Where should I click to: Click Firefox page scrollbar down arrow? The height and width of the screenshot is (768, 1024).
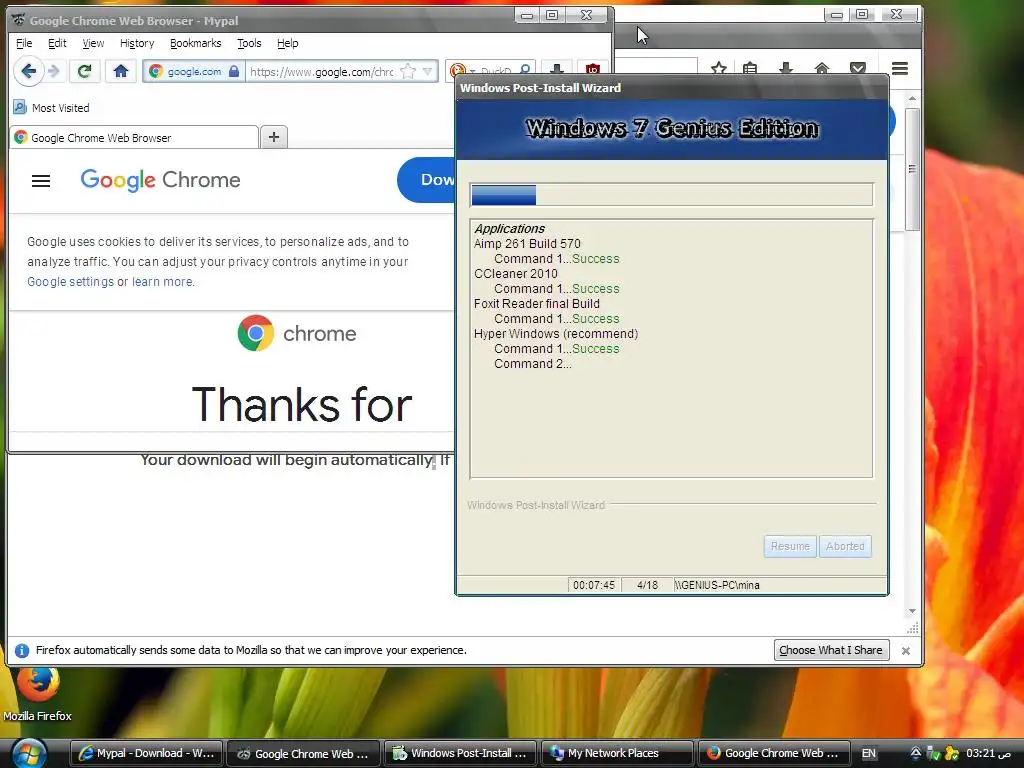pyautogui.click(x=912, y=611)
